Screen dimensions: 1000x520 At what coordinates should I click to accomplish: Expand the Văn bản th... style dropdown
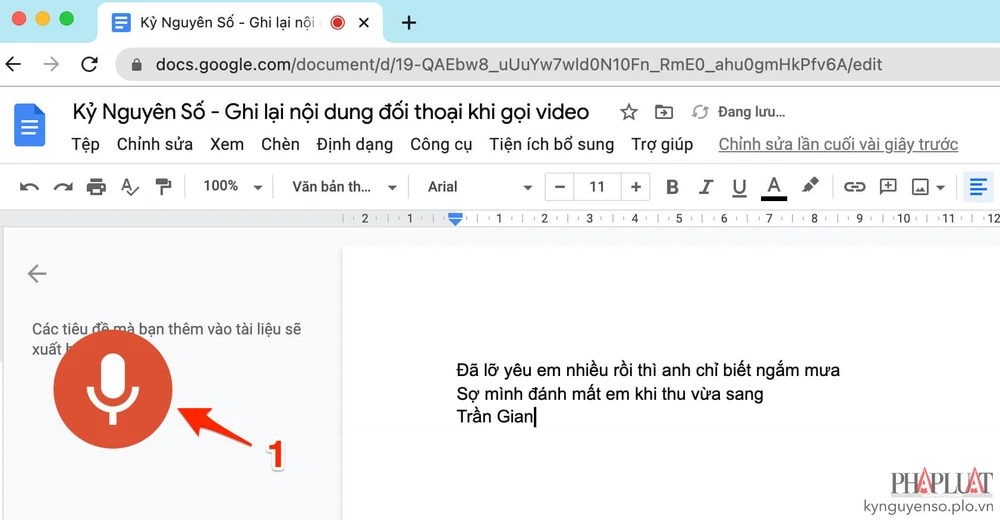344,187
